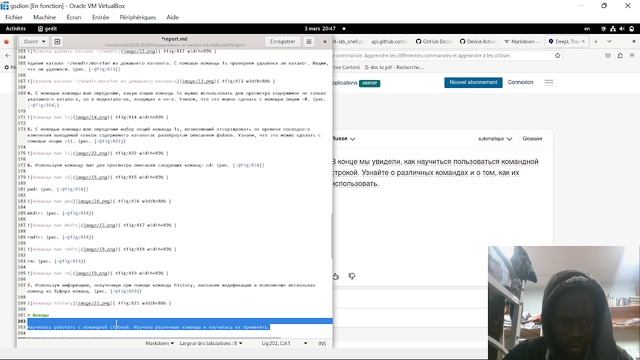Open the clock and calendar at 3 mars 20:47
The height and width of the screenshot is (360, 640).
320,29
